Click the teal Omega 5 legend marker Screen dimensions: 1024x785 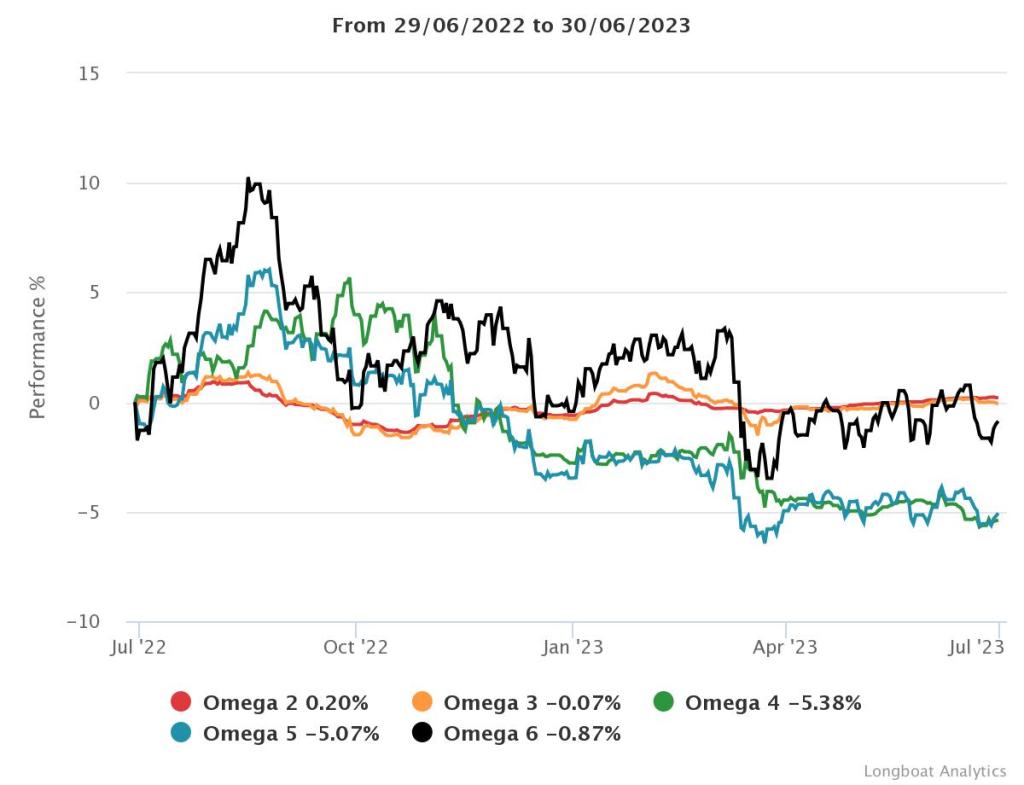(x=181, y=733)
